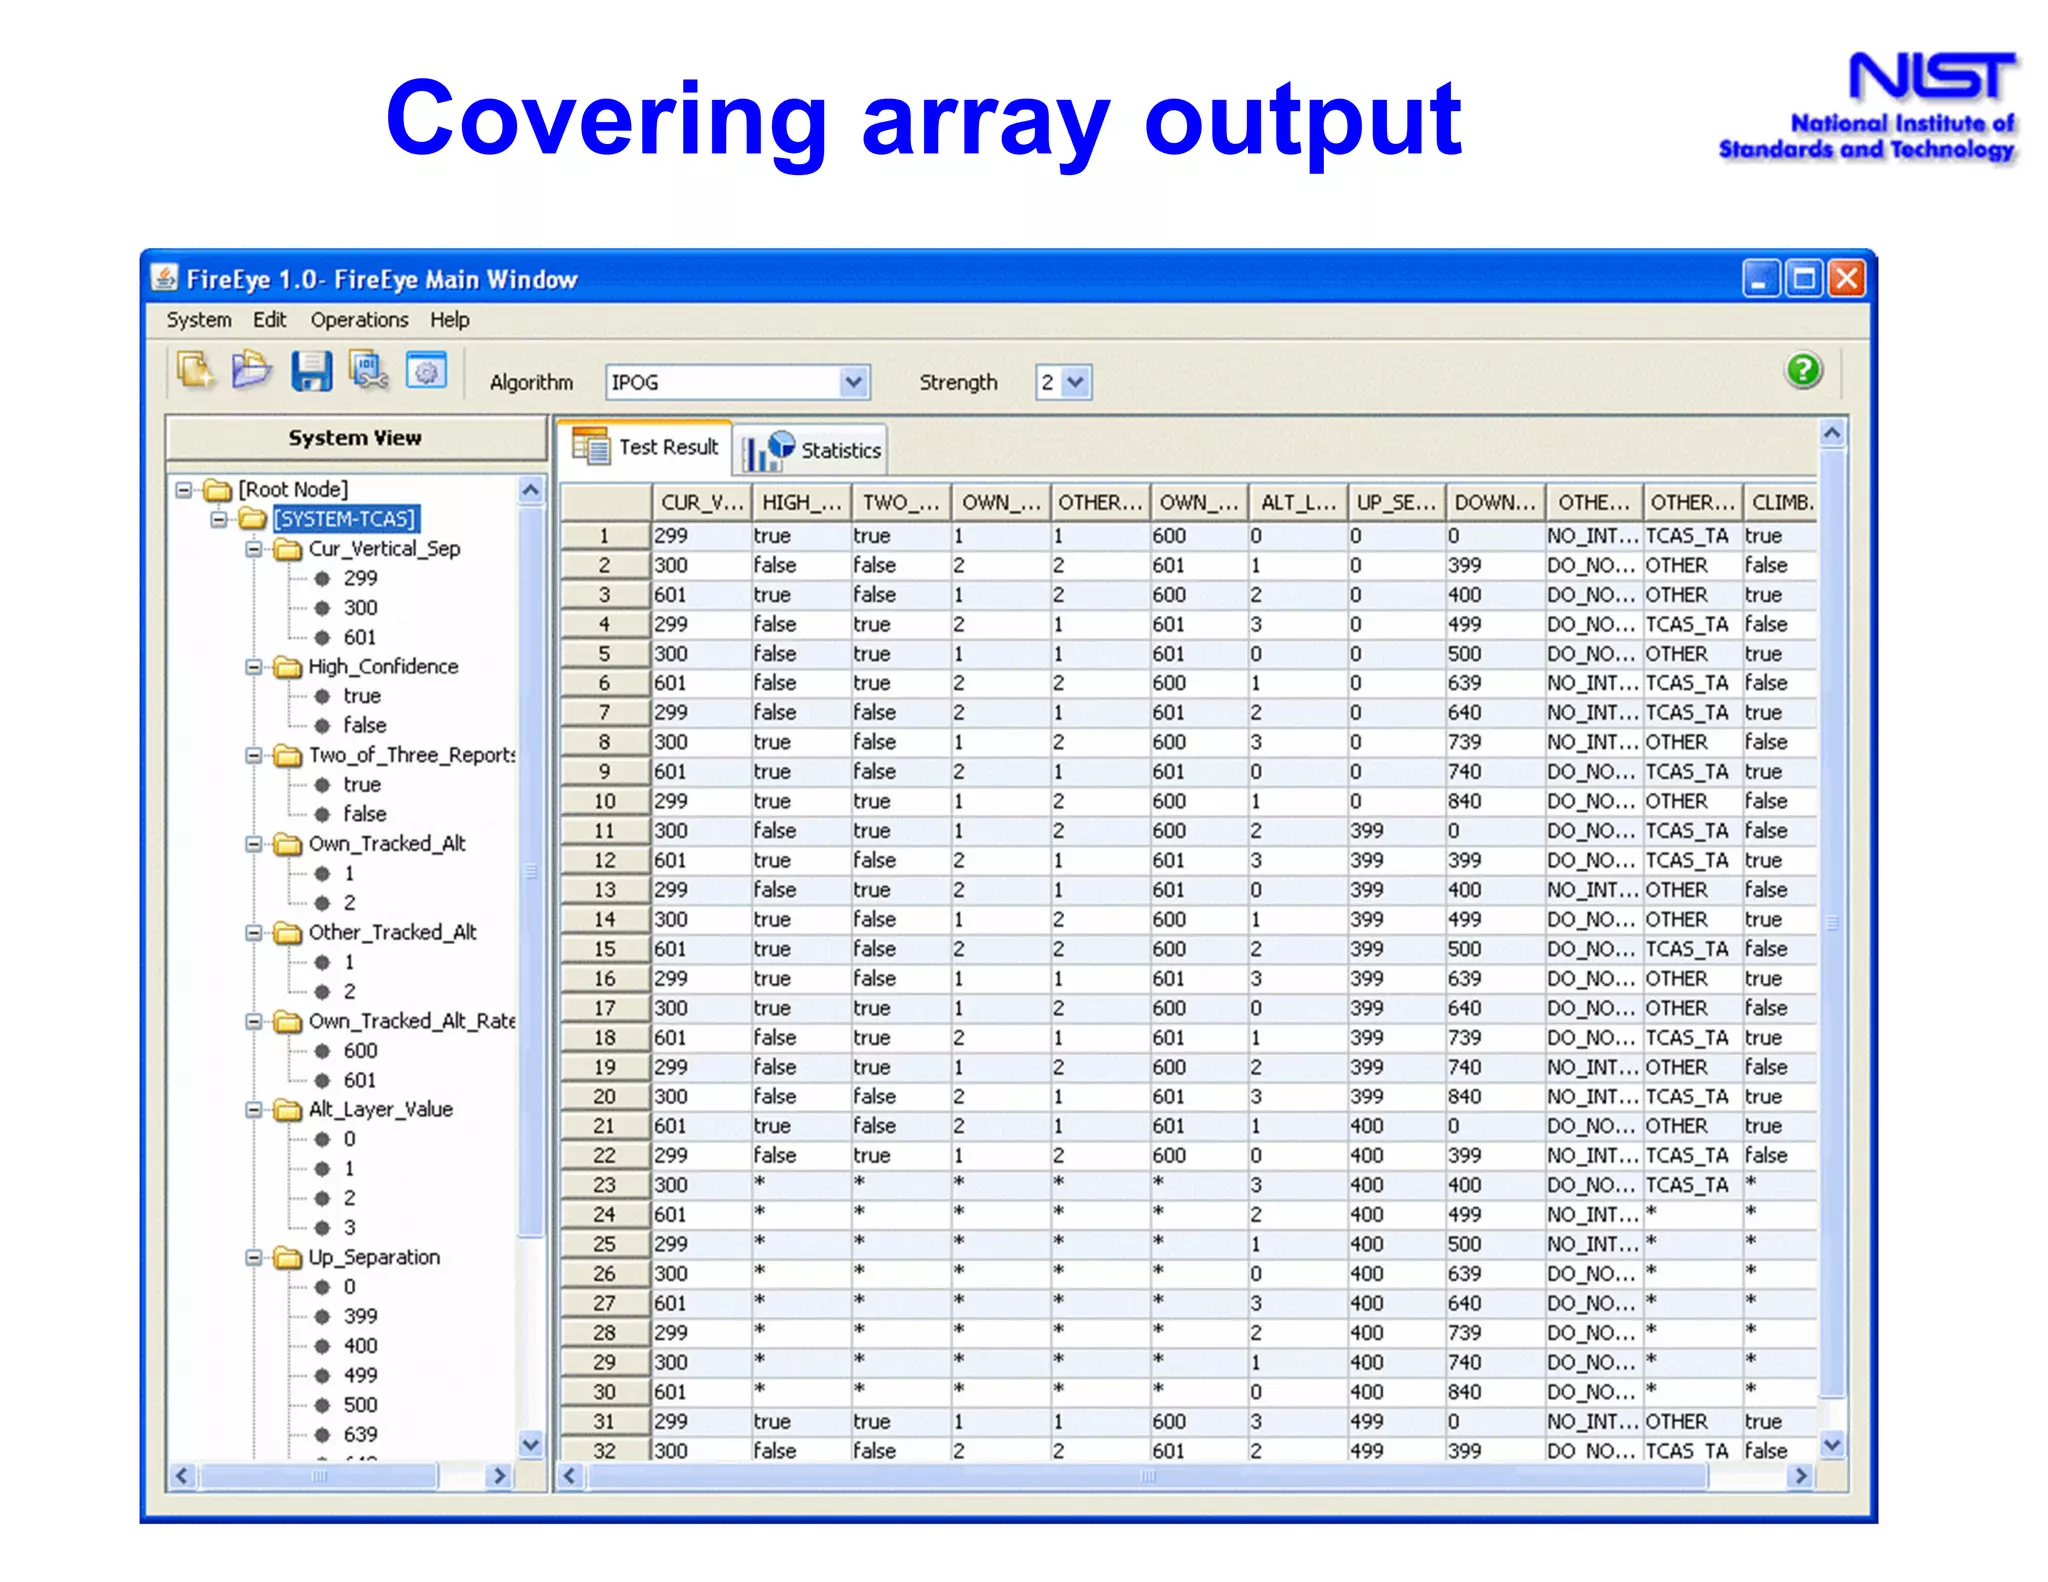The width and height of the screenshot is (2048, 1582).
Task: Click TCAS_TA cell in row 1
Action: (x=1692, y=536)
